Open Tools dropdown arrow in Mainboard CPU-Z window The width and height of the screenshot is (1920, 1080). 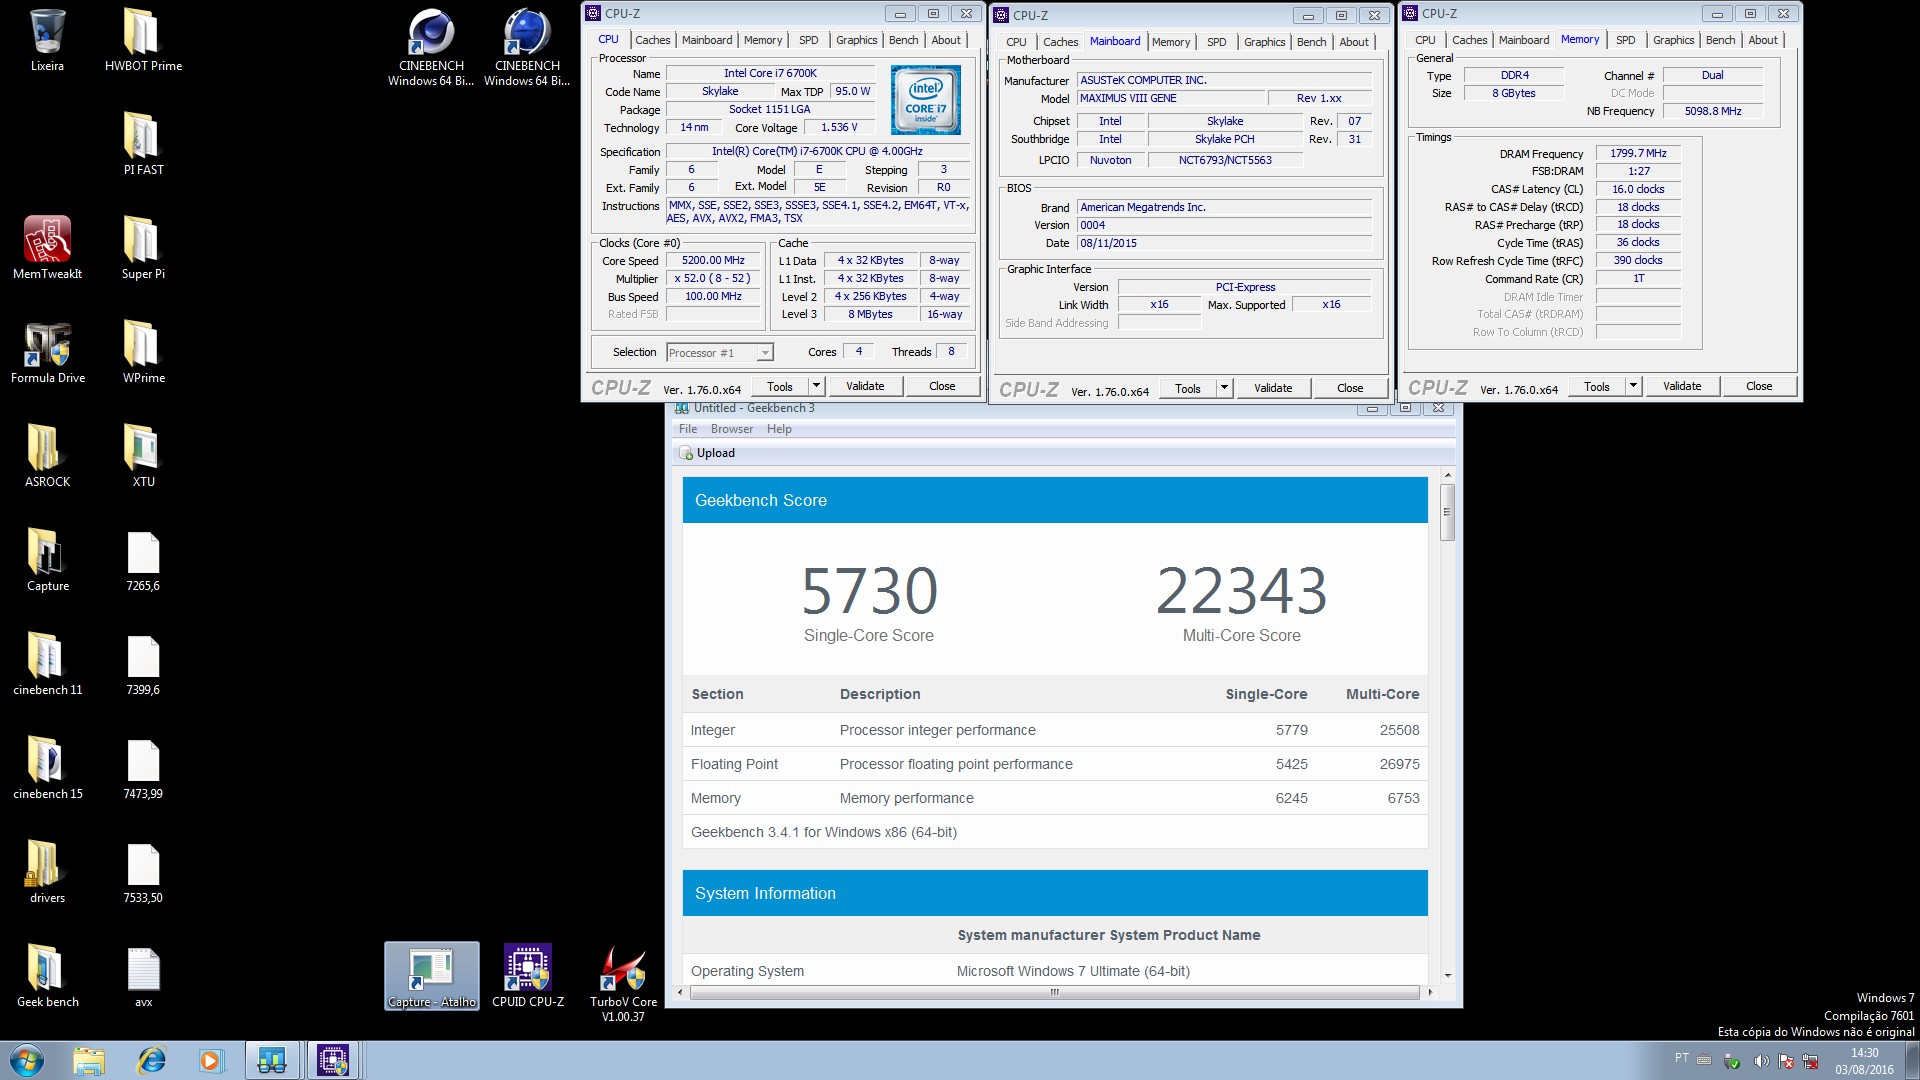coord(1224,388)
